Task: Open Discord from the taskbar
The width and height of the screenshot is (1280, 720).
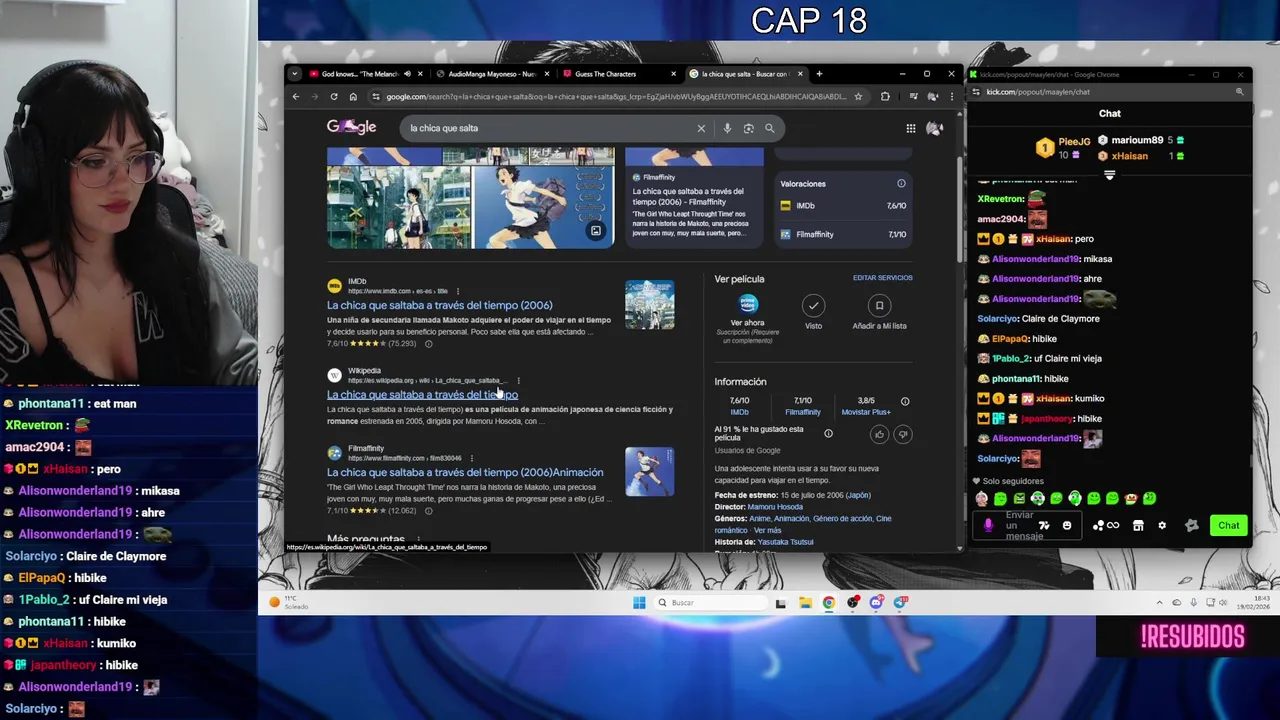Action: point(876,603)
